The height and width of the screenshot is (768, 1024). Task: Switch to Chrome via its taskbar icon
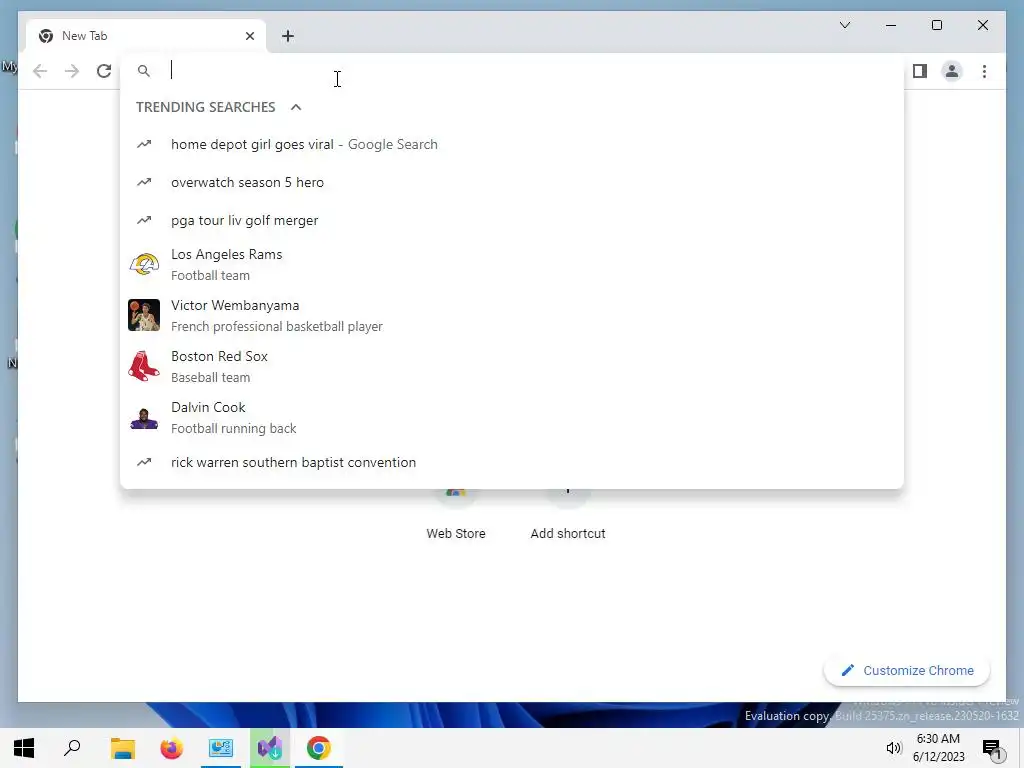(x=319, y=748)
